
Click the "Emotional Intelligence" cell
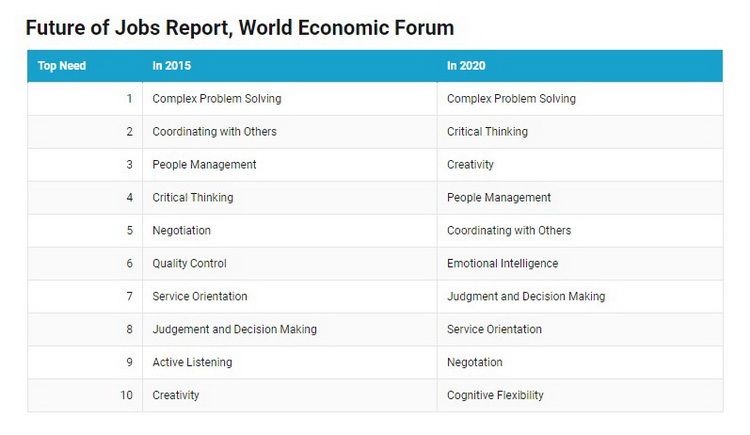pyautogui.click(x=502, y=264)
